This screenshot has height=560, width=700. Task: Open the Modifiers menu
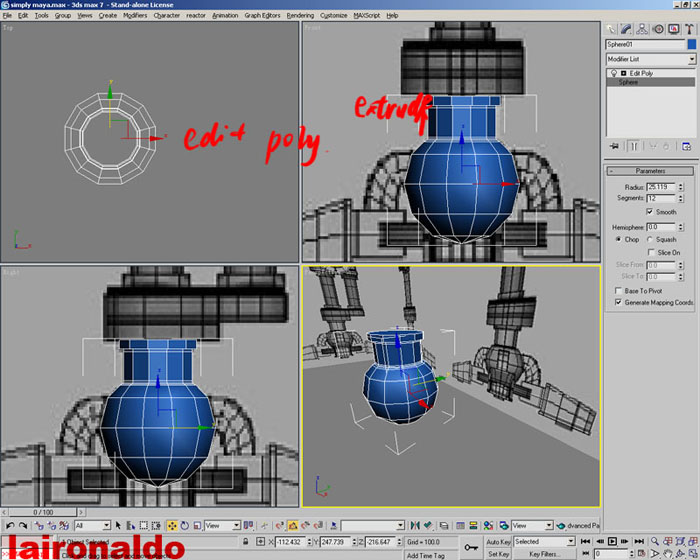(135, 16)
